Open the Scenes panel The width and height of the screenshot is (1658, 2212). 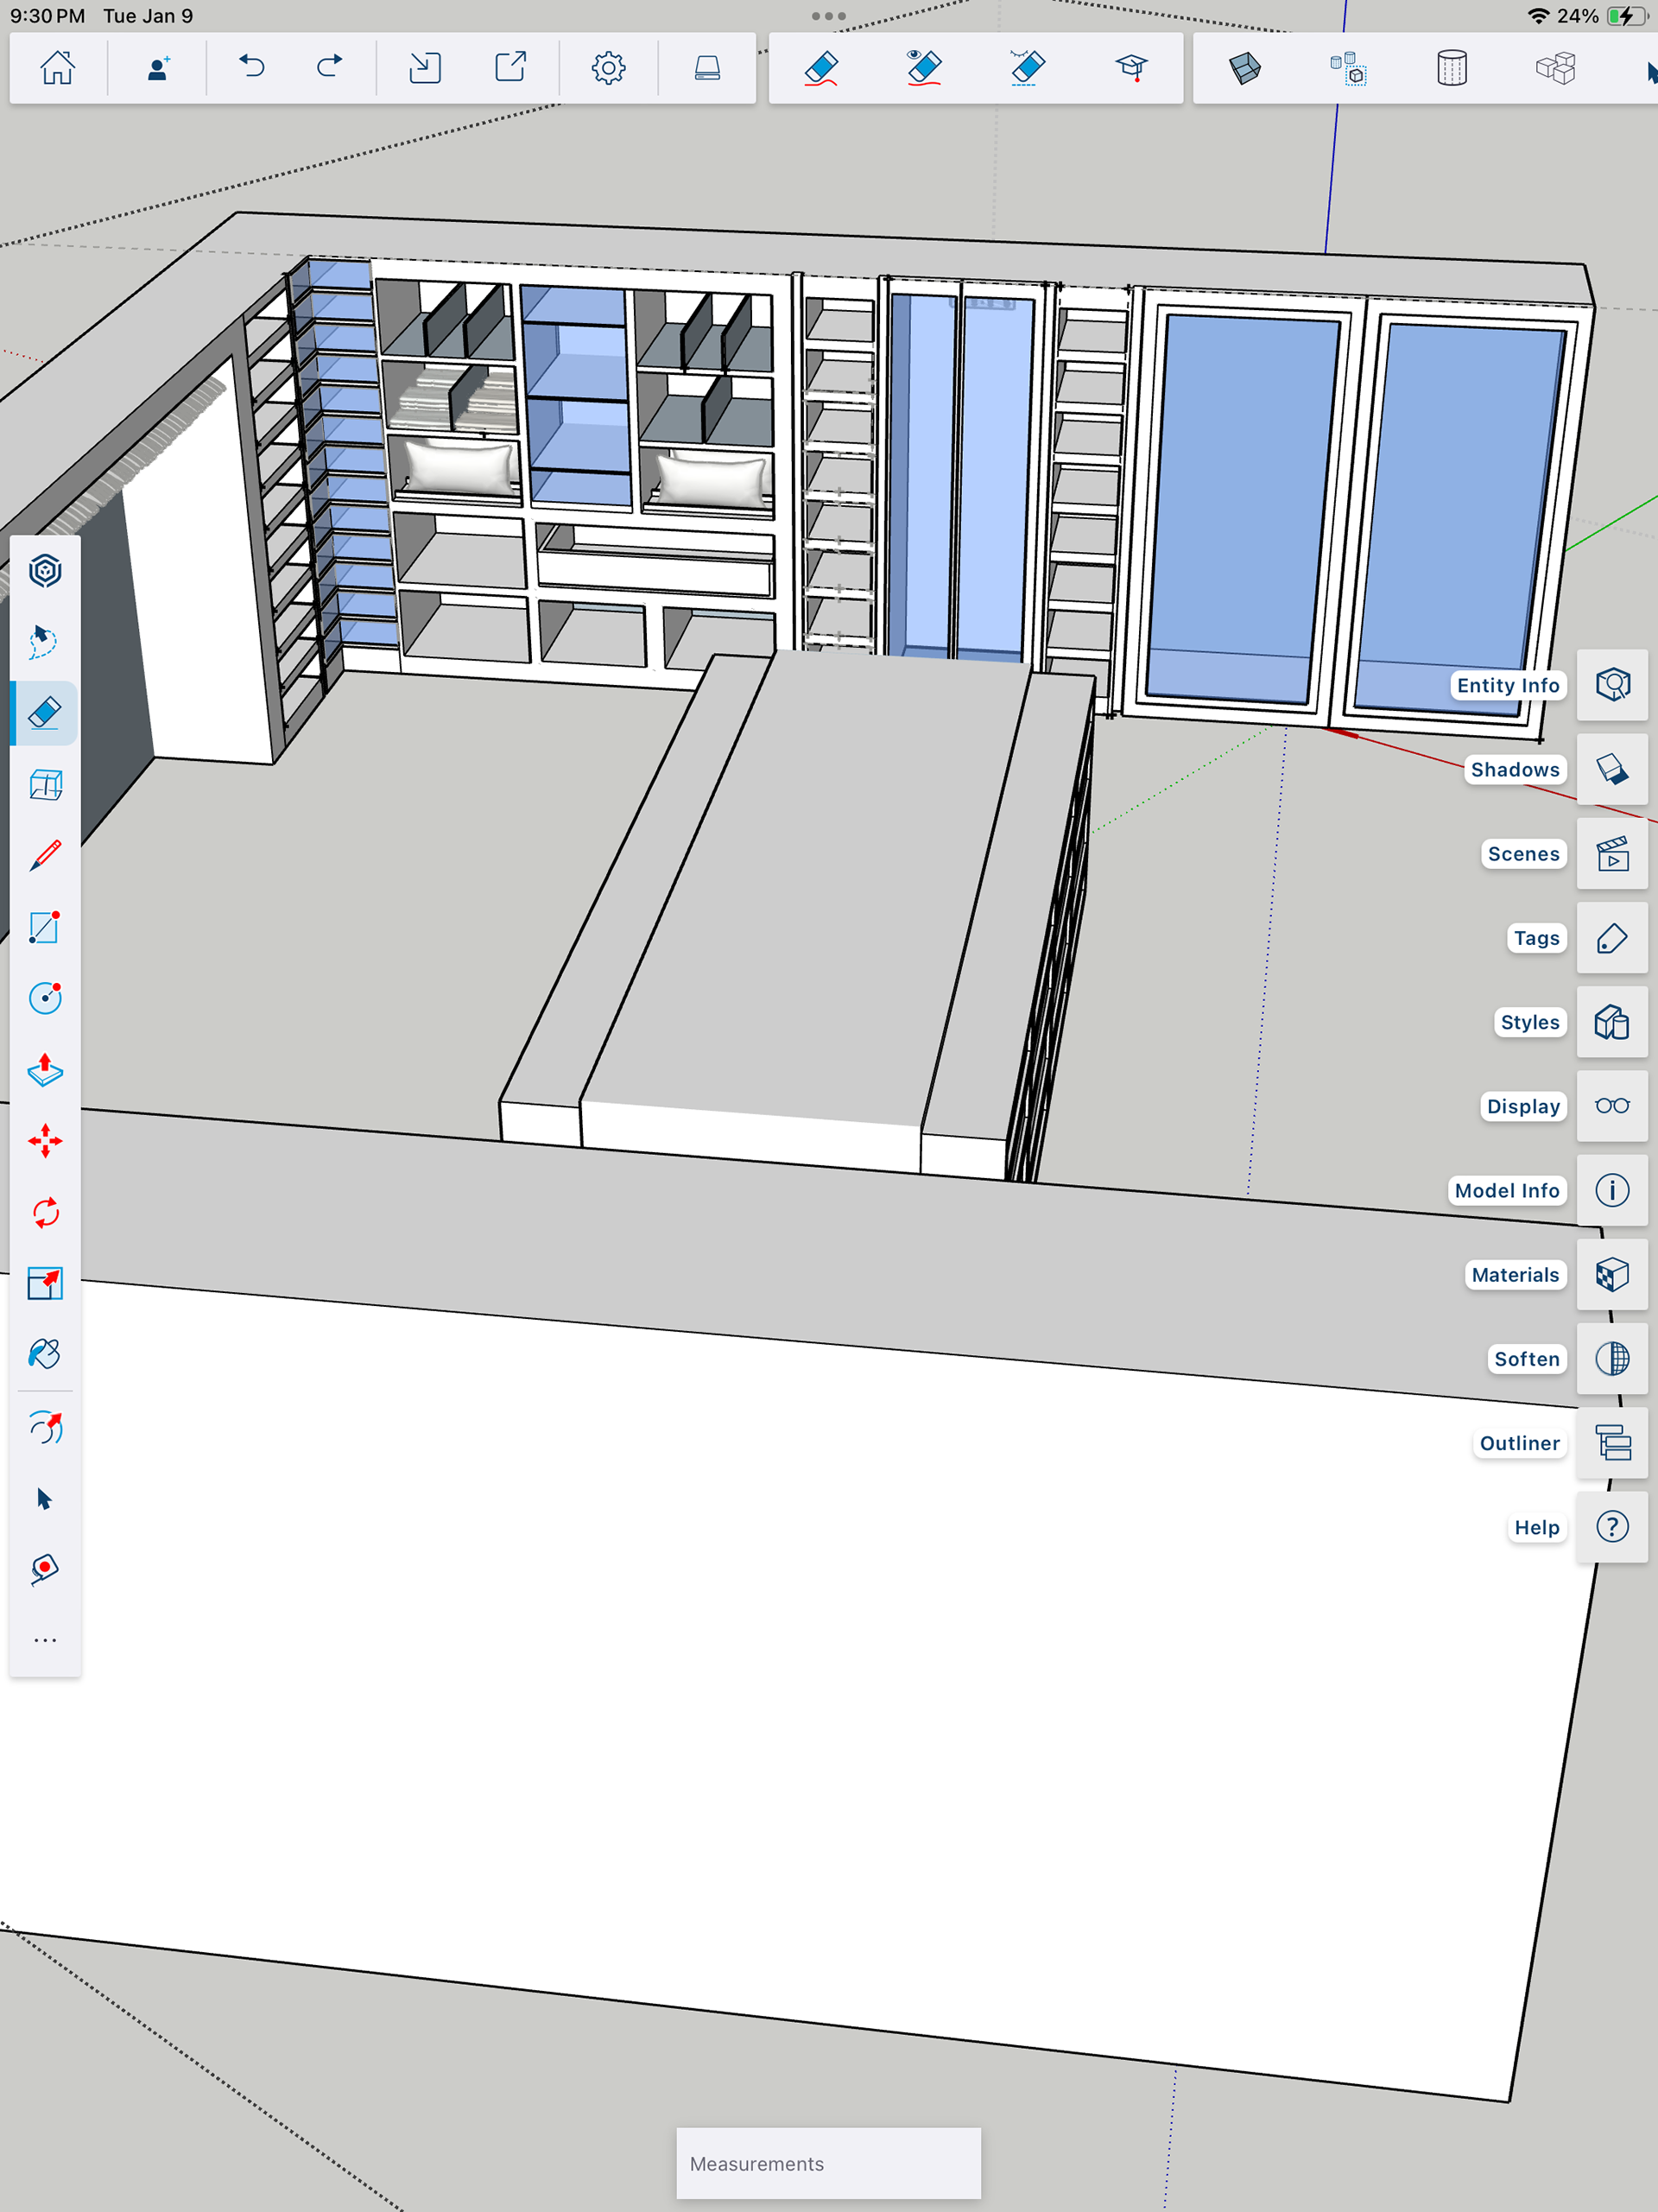coord(1612,854)
